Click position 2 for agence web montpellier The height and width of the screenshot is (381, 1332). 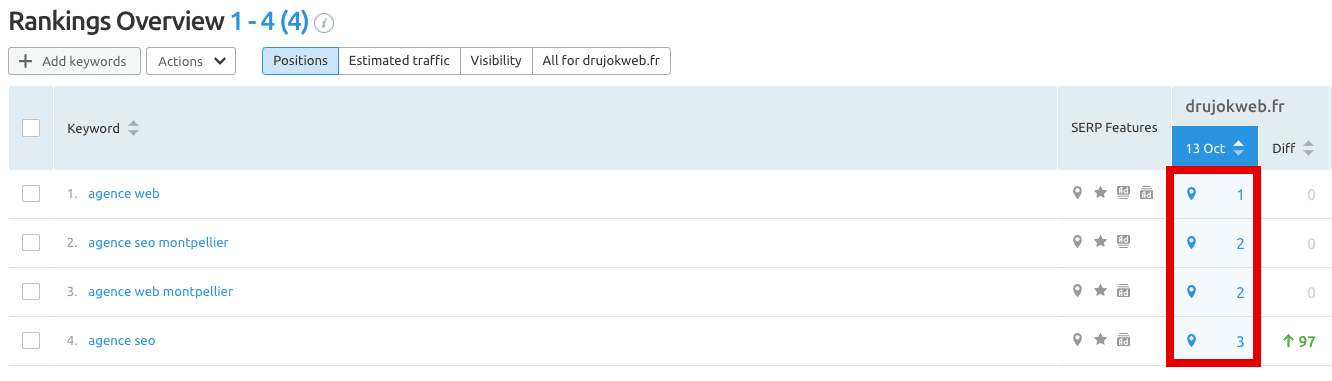point(1240,292)
